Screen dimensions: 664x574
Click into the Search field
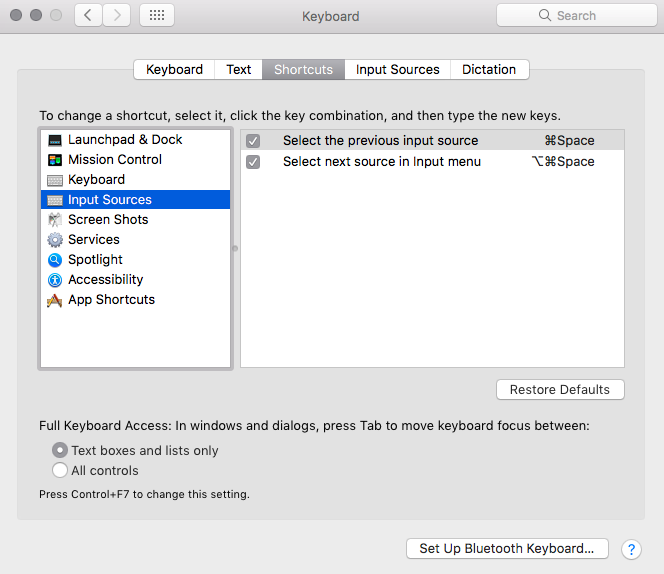[576, 15]
